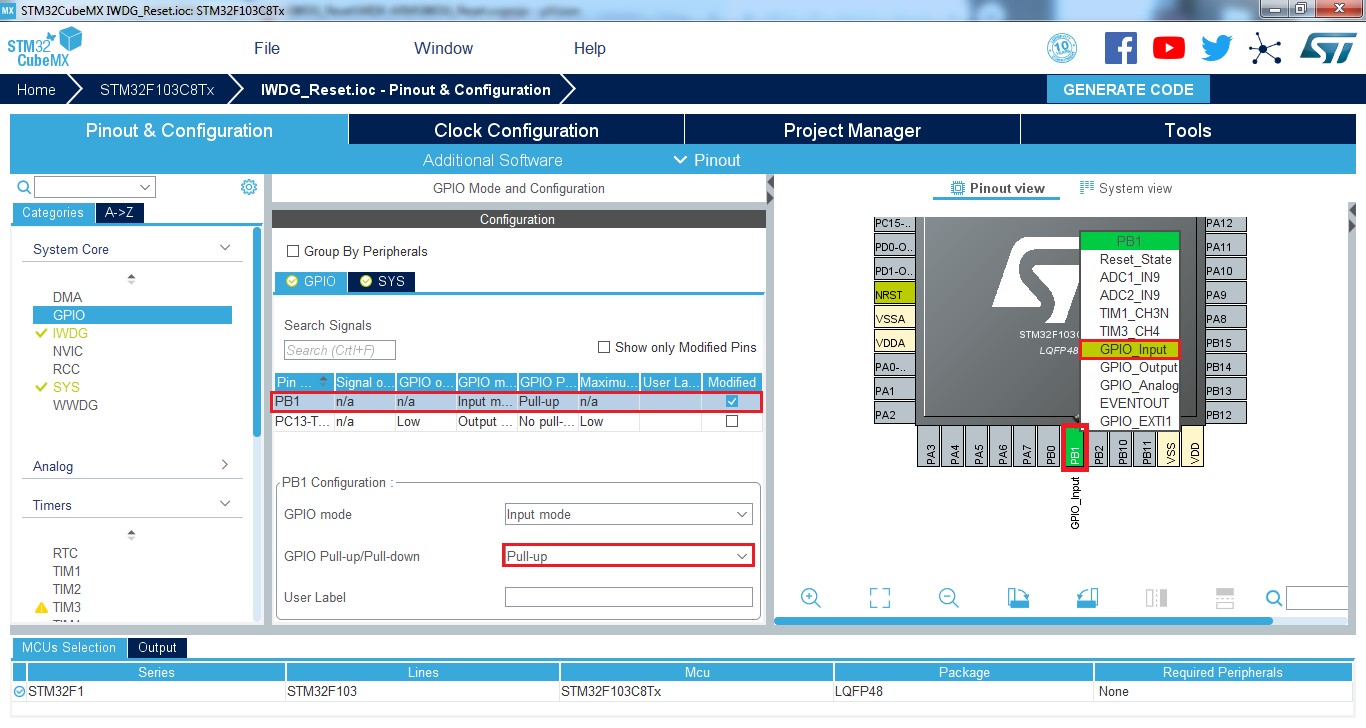
Task: Click the zoom out magnifier icon
Action: click(x=949, y=598)
